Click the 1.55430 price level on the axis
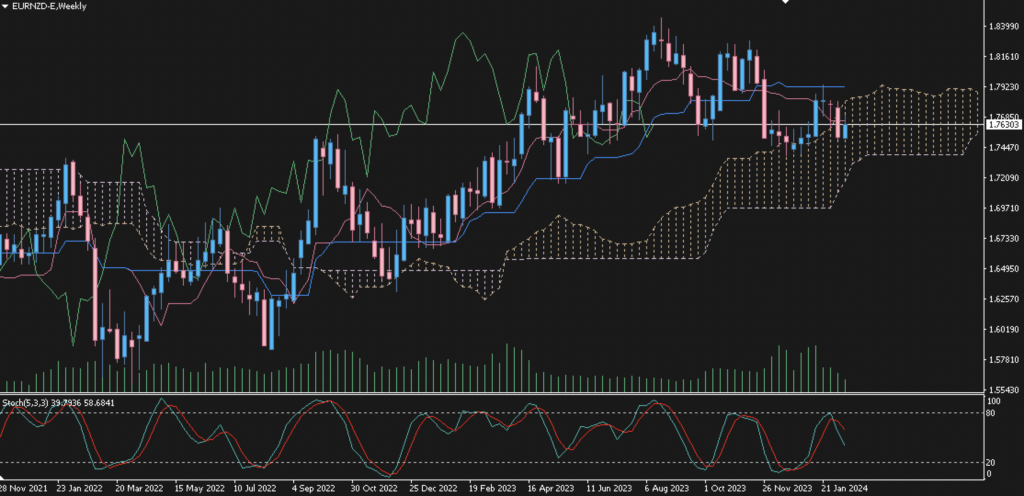The image size is (1024, 496). click(1003, 390)
